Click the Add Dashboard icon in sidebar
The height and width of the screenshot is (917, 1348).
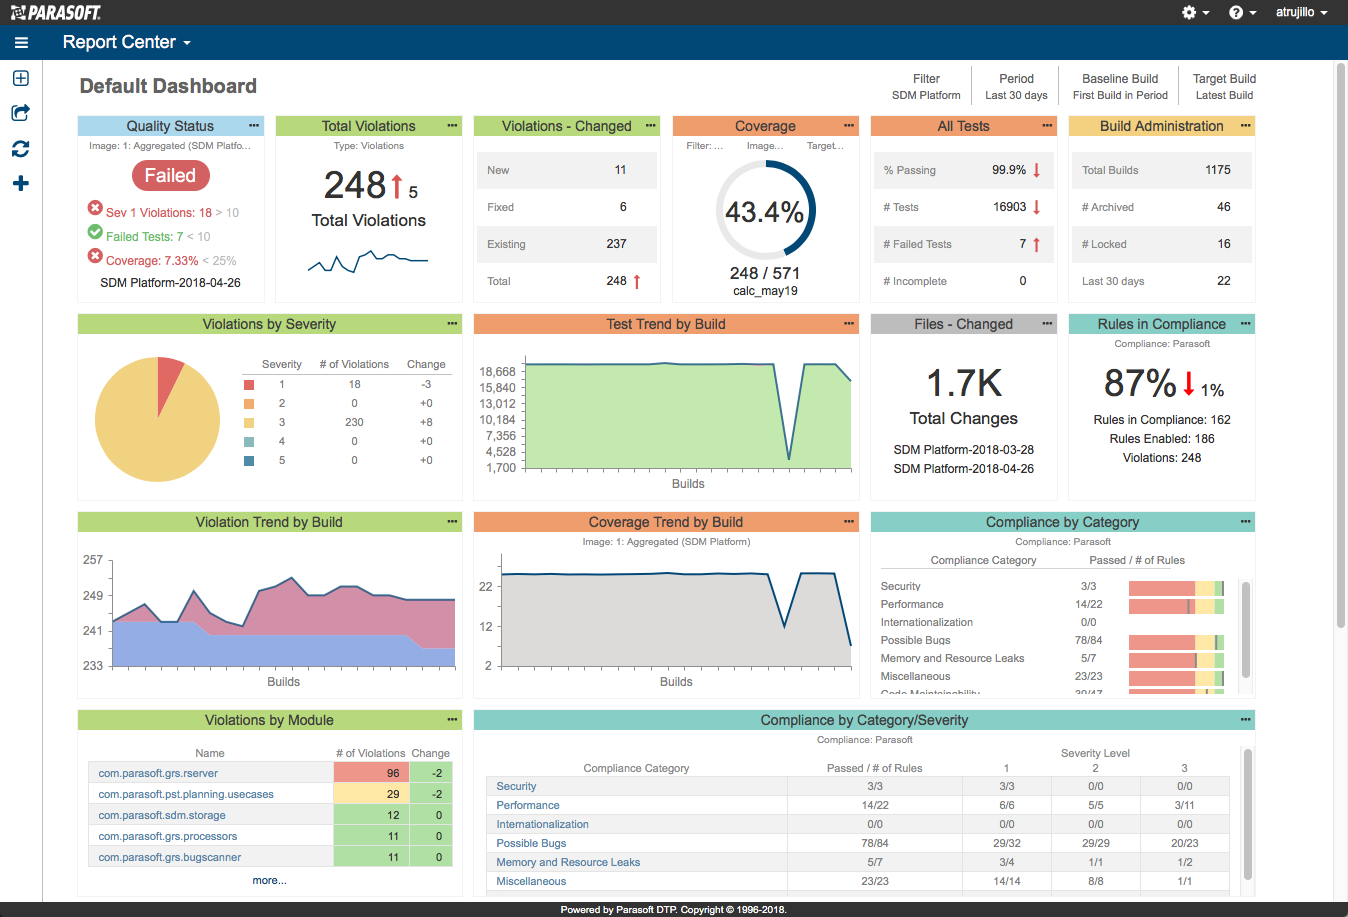21,78
